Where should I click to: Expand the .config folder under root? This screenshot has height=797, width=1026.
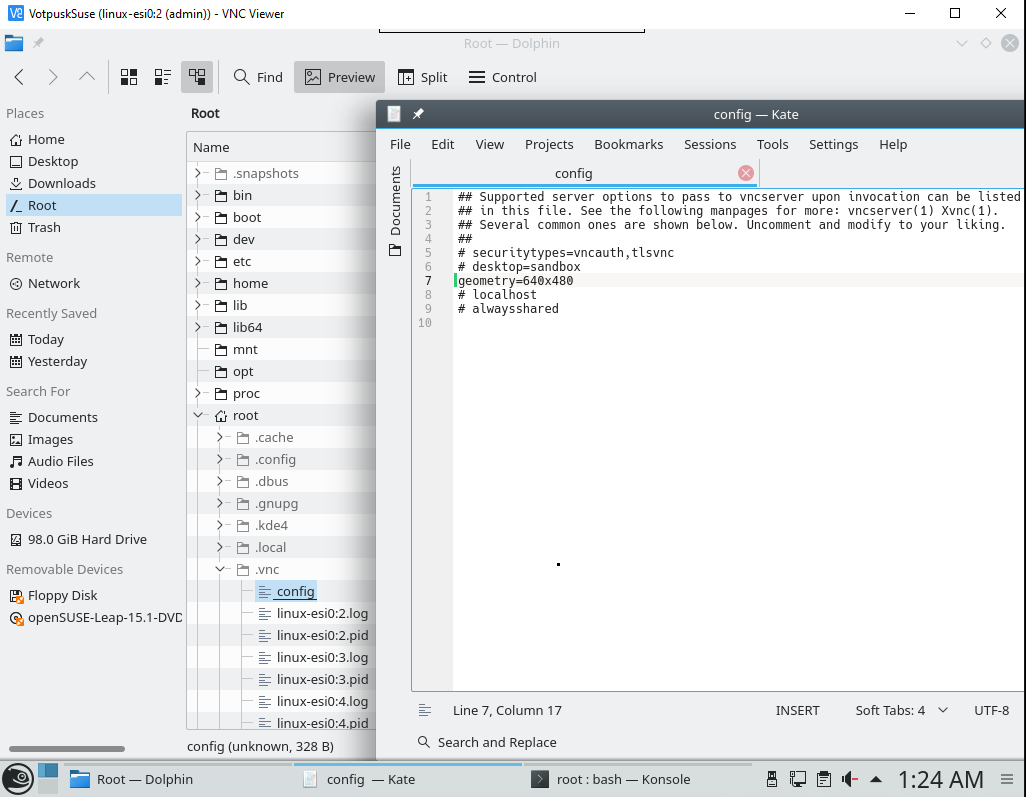click(220, 459)
